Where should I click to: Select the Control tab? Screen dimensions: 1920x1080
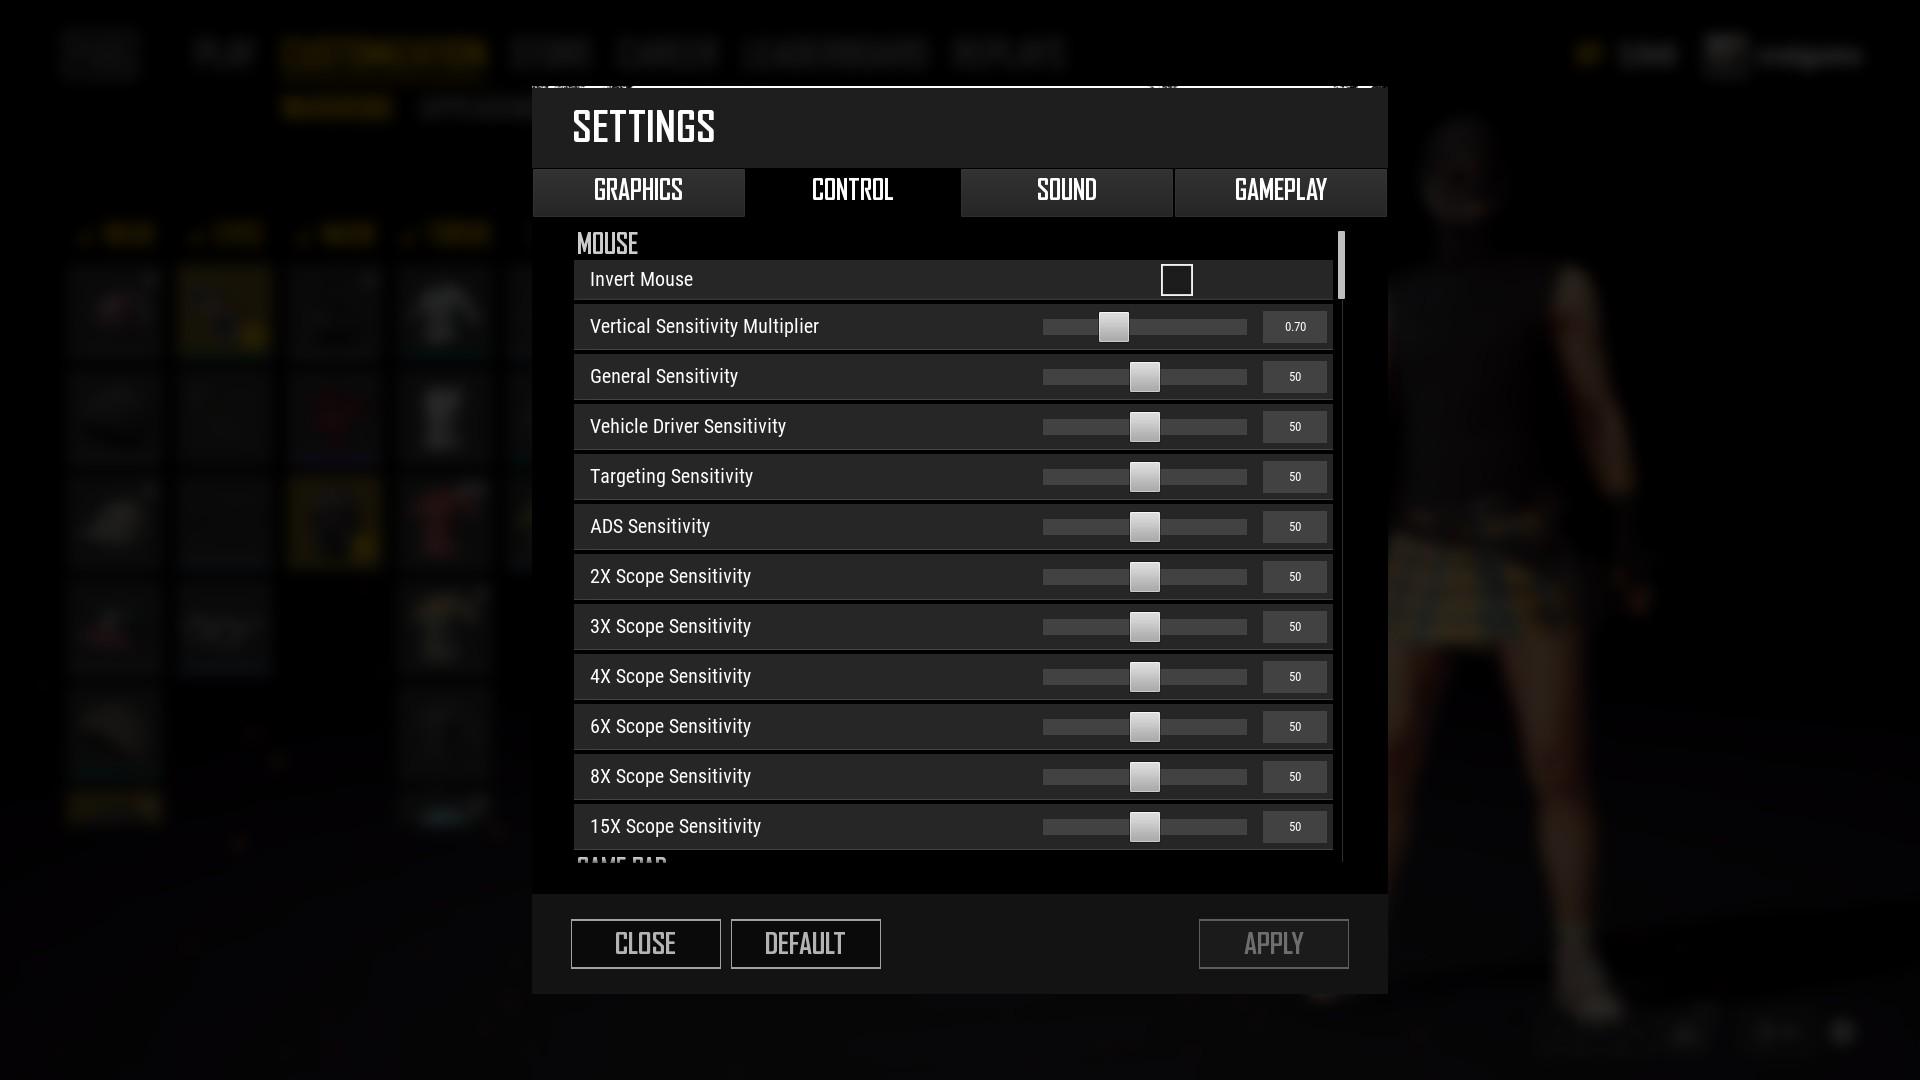852,191
